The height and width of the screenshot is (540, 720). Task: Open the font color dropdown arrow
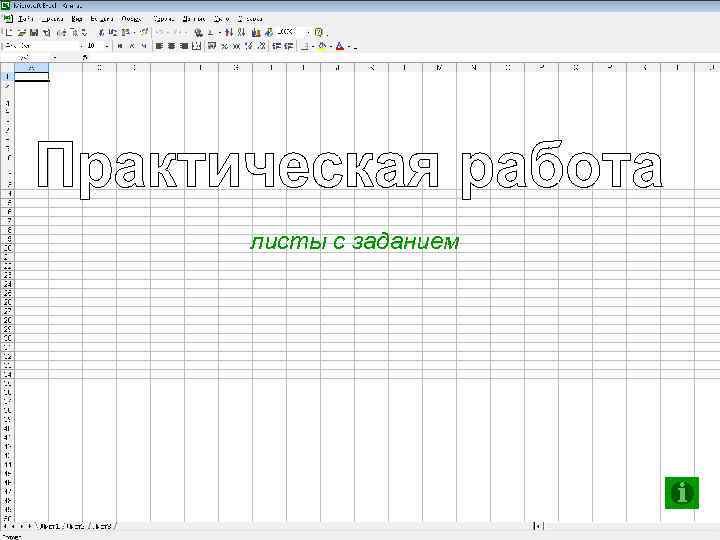(349, 46)
